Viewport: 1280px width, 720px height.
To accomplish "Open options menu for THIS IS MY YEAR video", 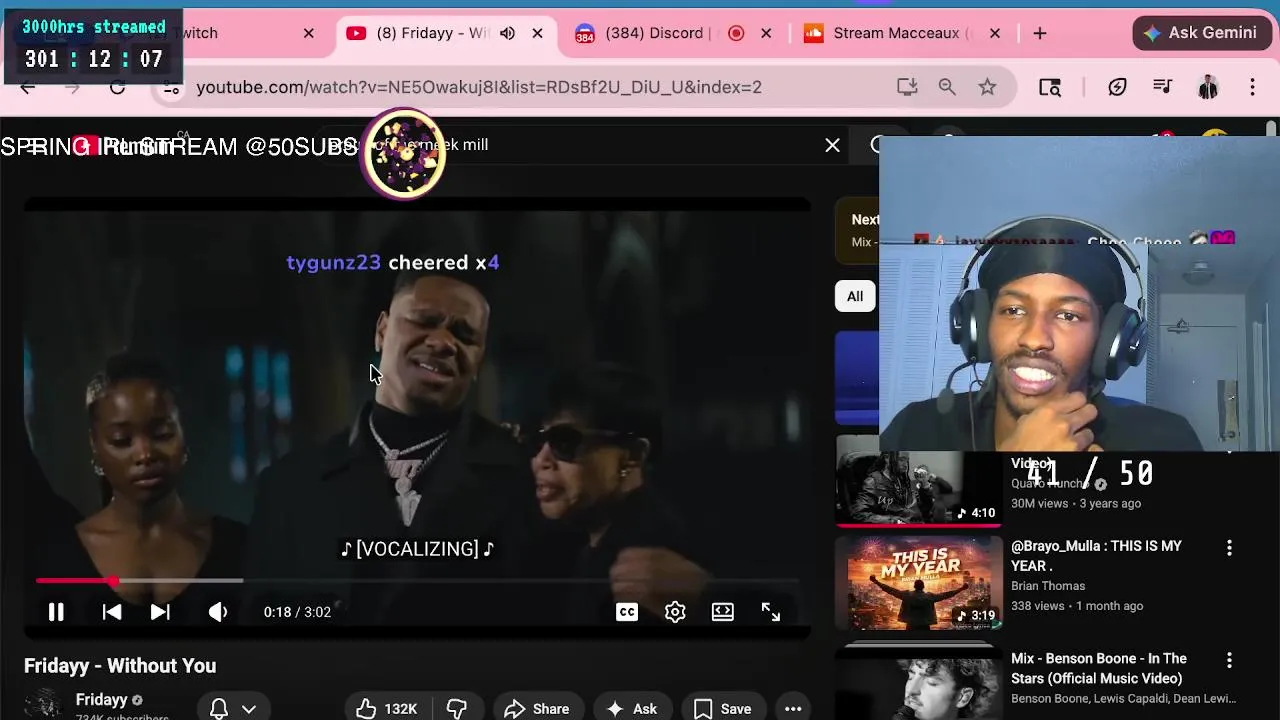I will coord(1229,548).
